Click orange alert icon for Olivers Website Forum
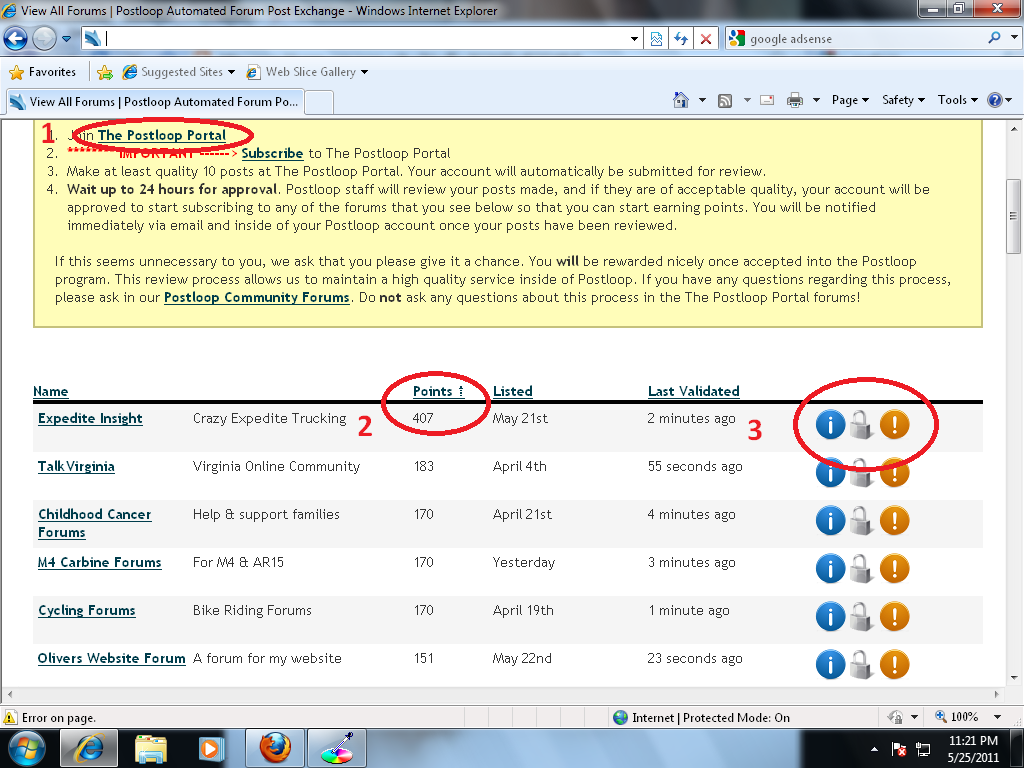This screenshot has height=768, width=1024. coord(894,665)
